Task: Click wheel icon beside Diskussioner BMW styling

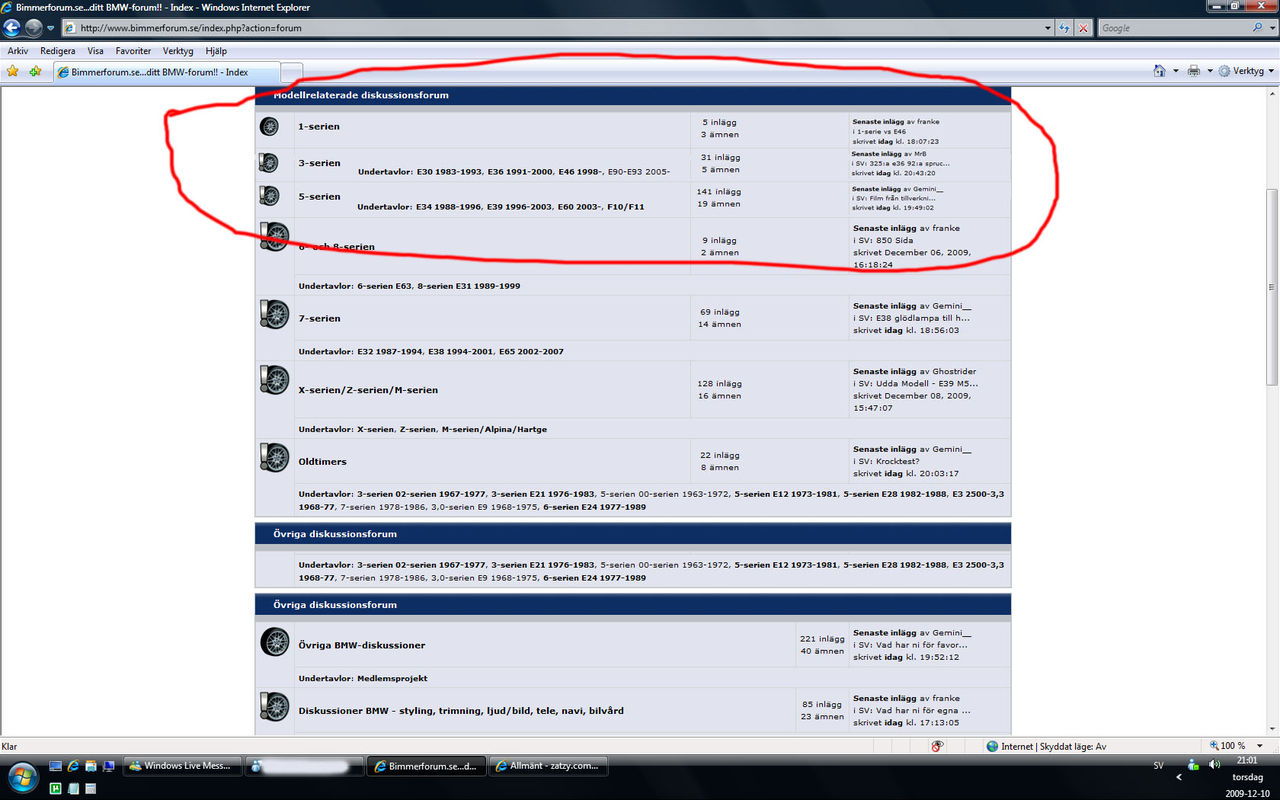Action: point(274,707)
